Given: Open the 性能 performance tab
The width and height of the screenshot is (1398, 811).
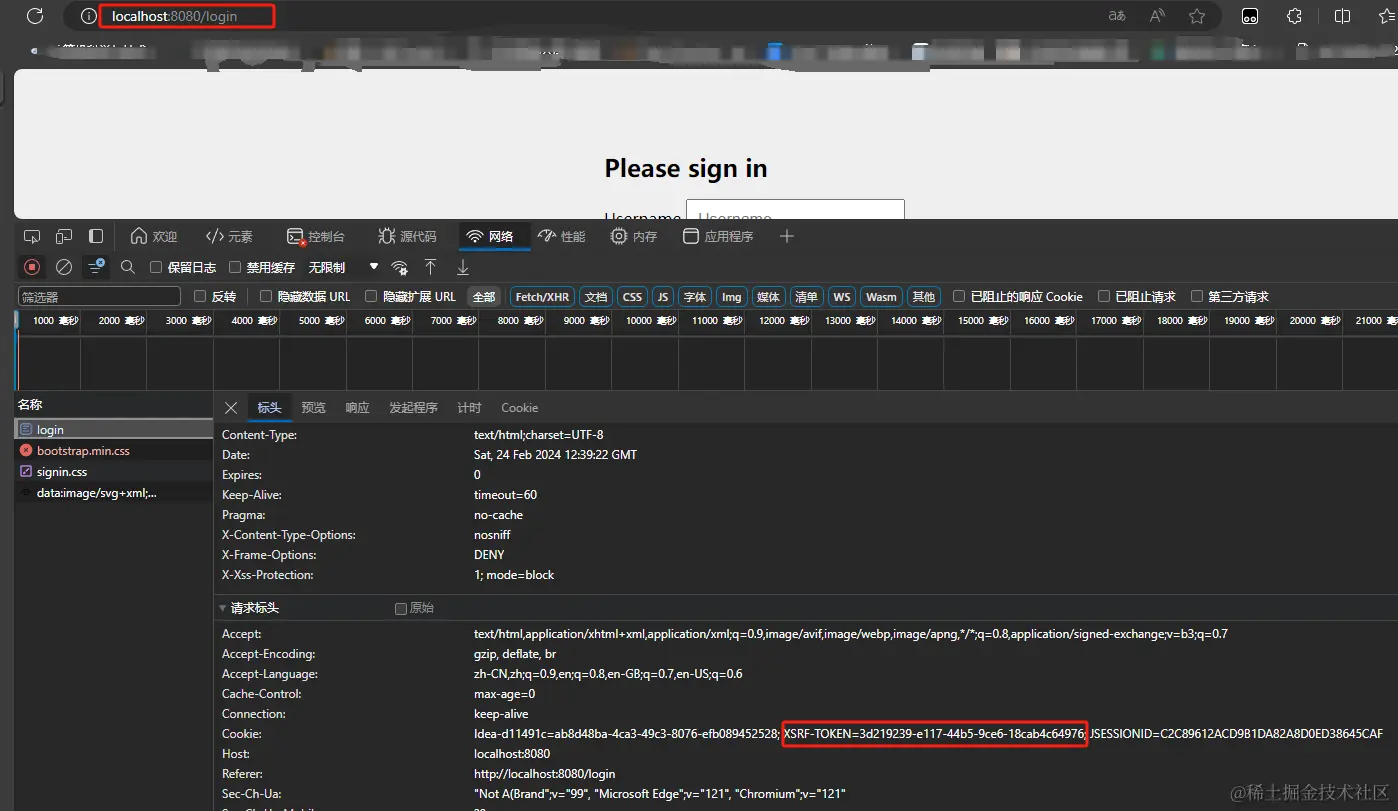Looking at the screenshot, I should click(x=562, y=237).
